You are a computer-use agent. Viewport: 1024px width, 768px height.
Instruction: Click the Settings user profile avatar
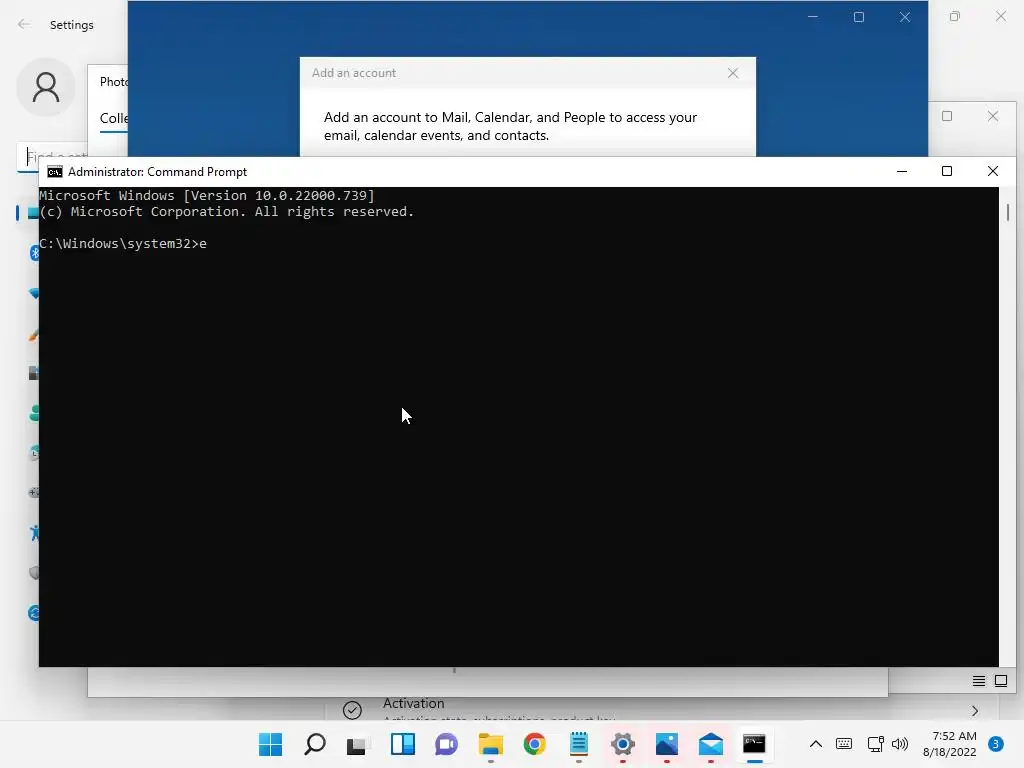pyautogui.click(x=46, y=87)
